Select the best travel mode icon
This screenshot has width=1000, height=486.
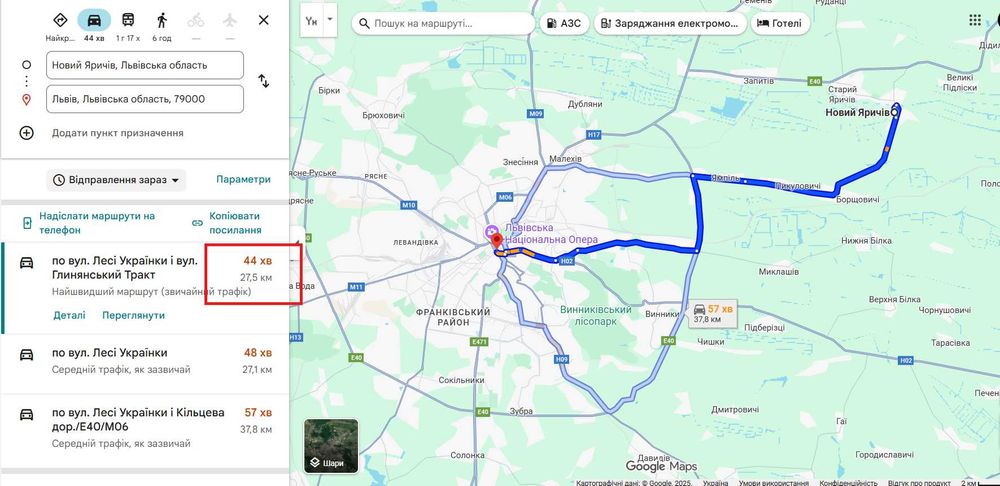pos(60,20)
